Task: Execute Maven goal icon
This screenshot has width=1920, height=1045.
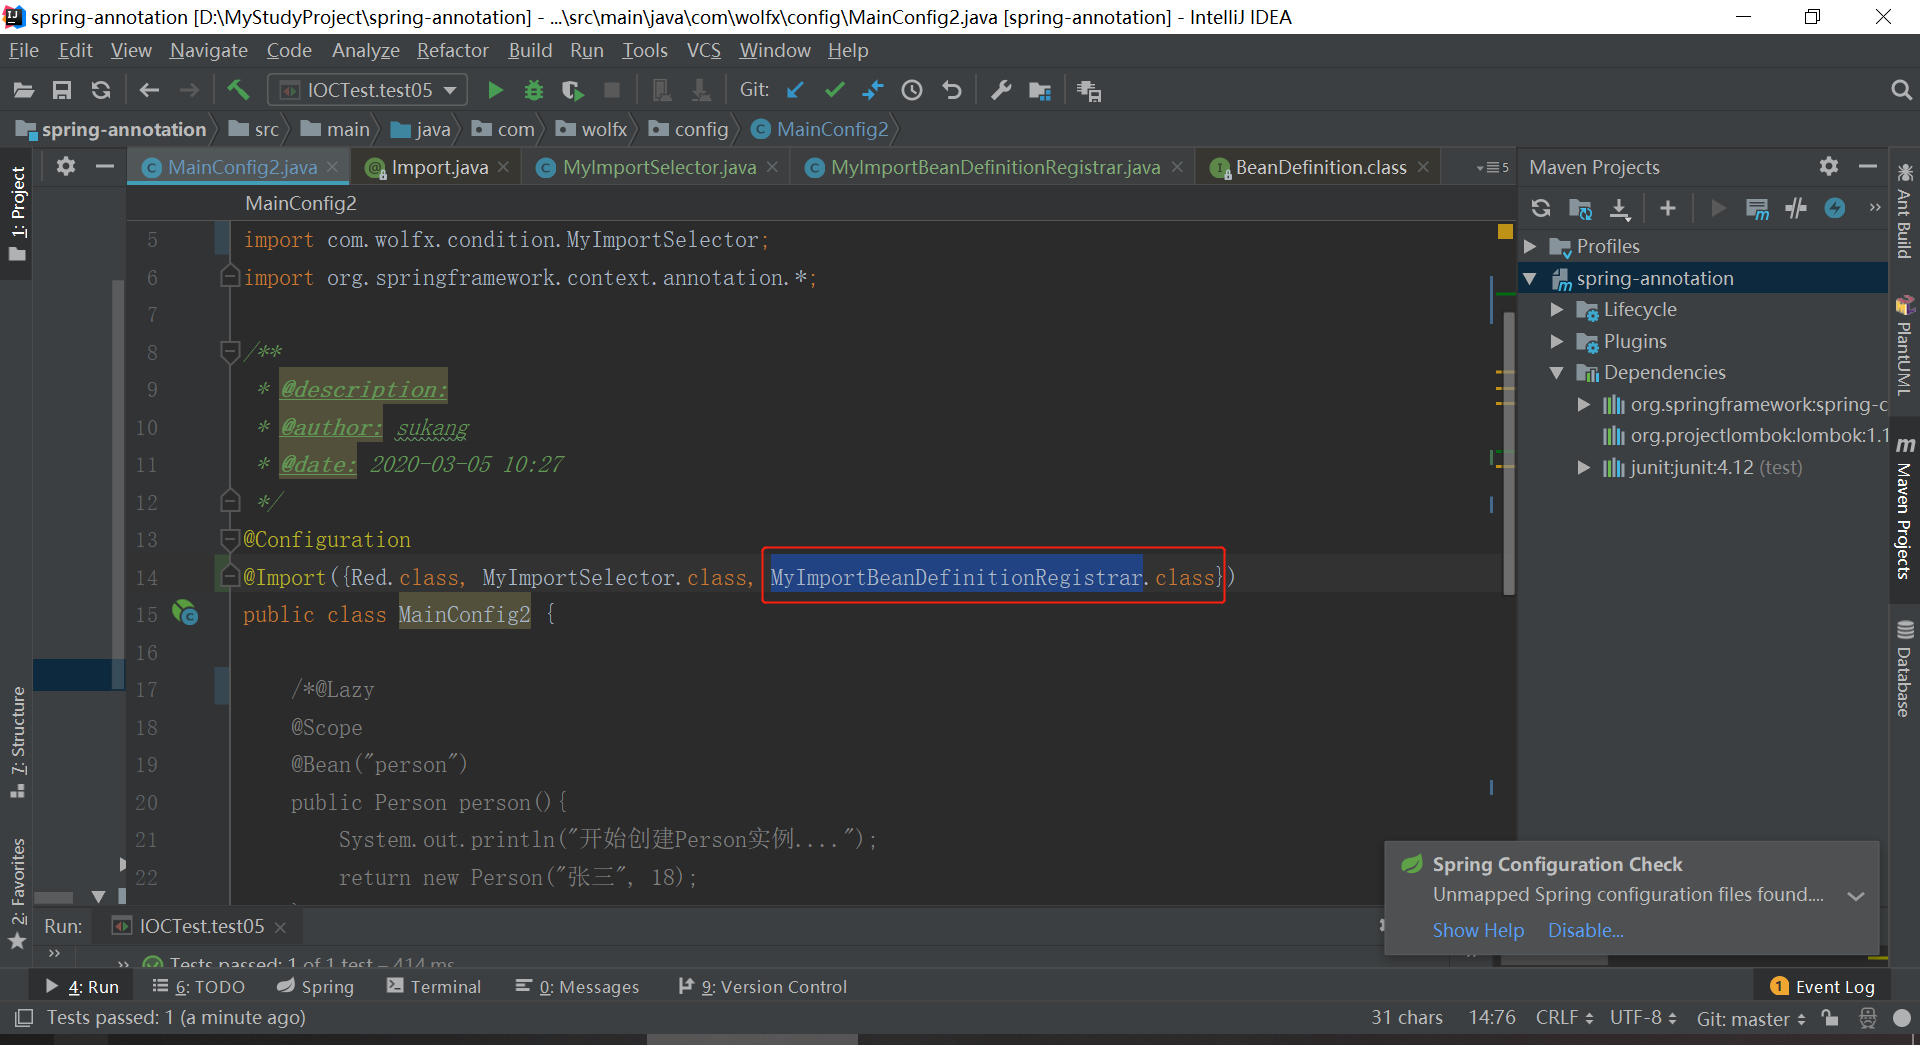Action: click(1757, 208)
